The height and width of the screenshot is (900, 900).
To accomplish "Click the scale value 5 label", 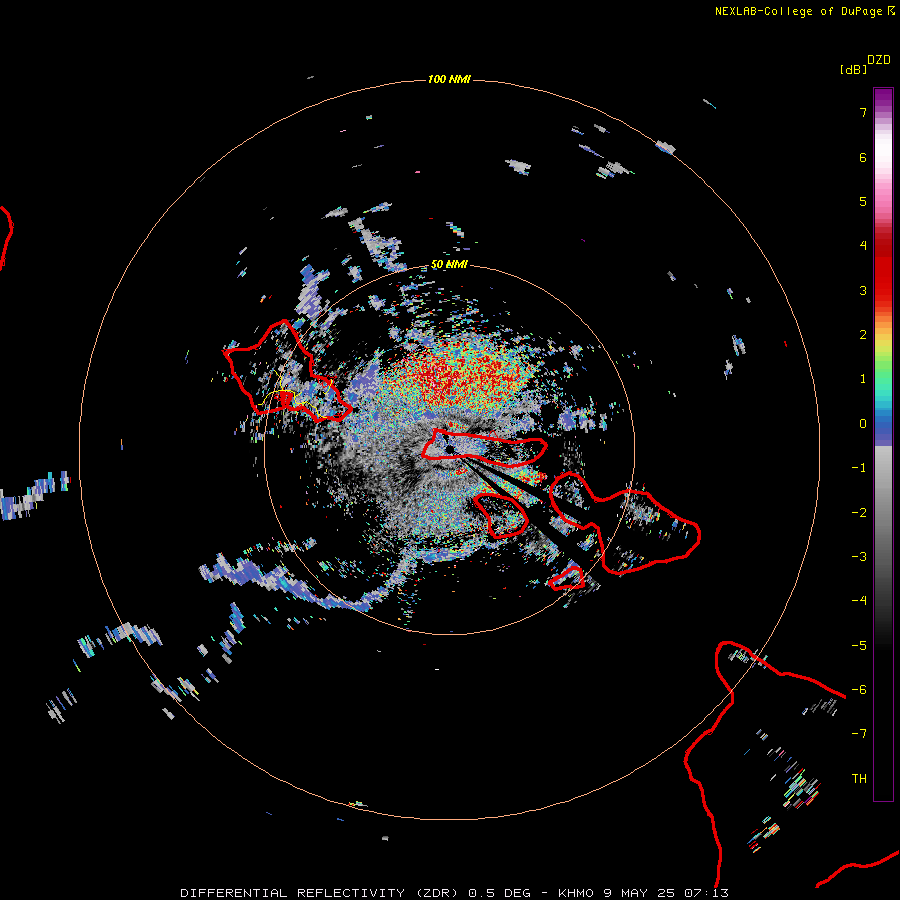I will coord(863,201).
